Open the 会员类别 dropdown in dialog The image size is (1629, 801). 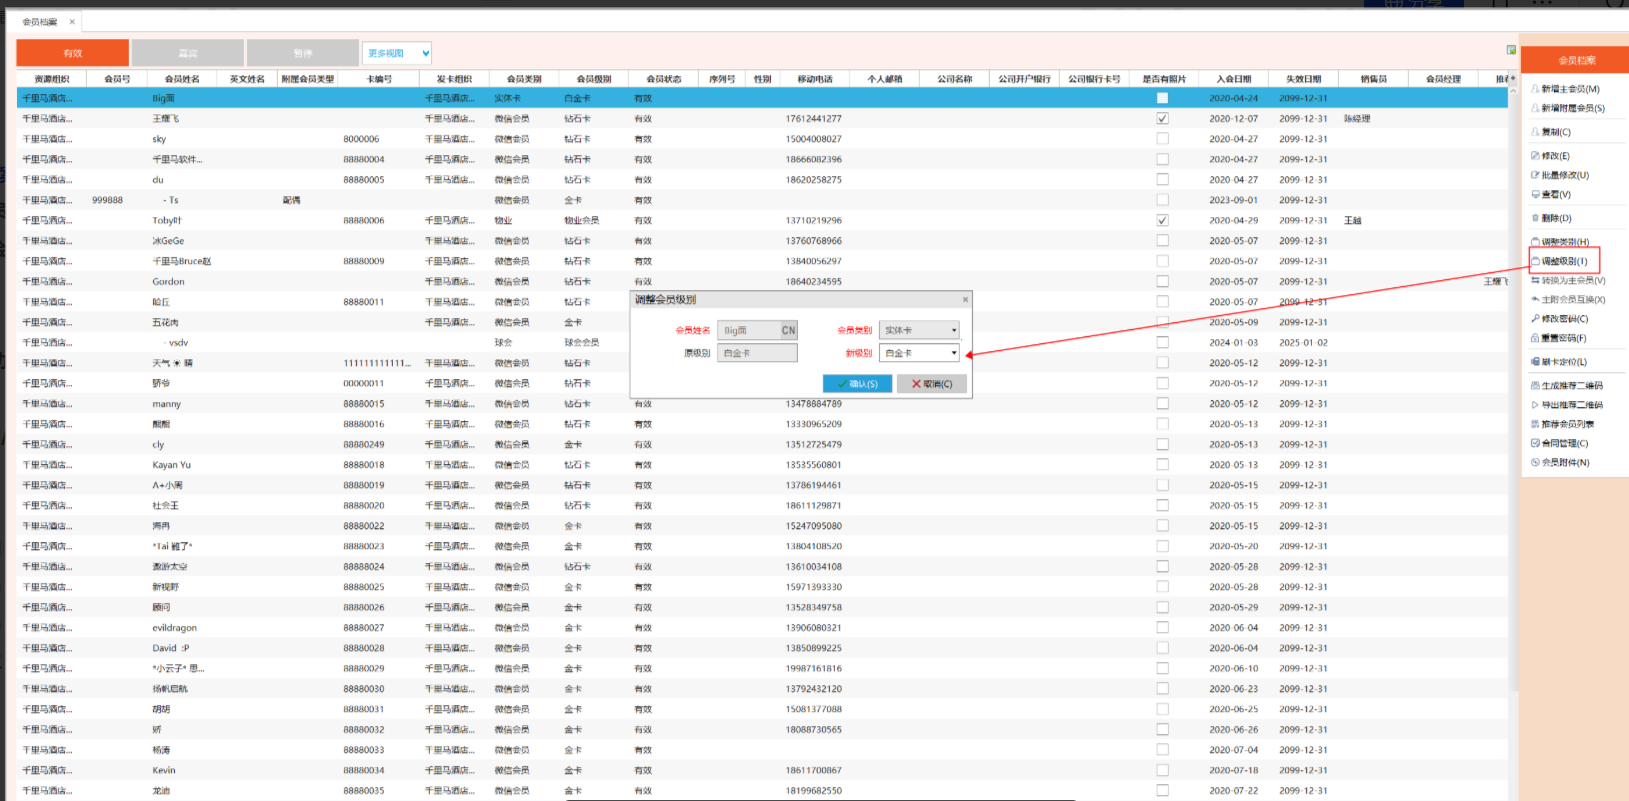(x=953, y=330)
